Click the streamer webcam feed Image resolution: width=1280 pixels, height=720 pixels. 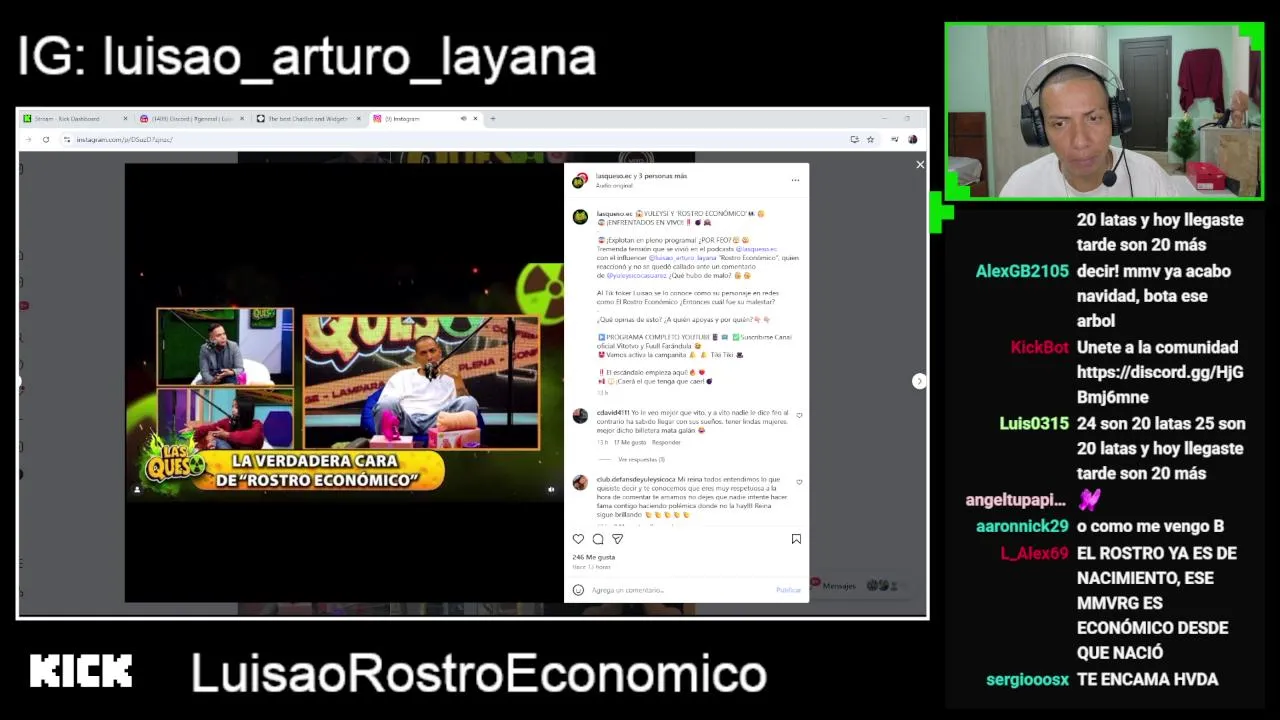click(x=1104, y=111)
